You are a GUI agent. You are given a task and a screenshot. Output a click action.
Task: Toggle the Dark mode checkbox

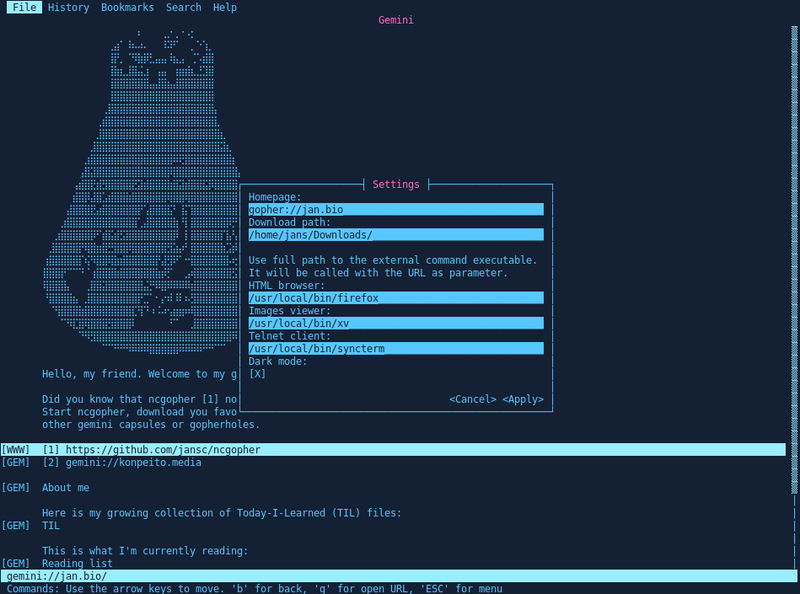coord(257,374)
